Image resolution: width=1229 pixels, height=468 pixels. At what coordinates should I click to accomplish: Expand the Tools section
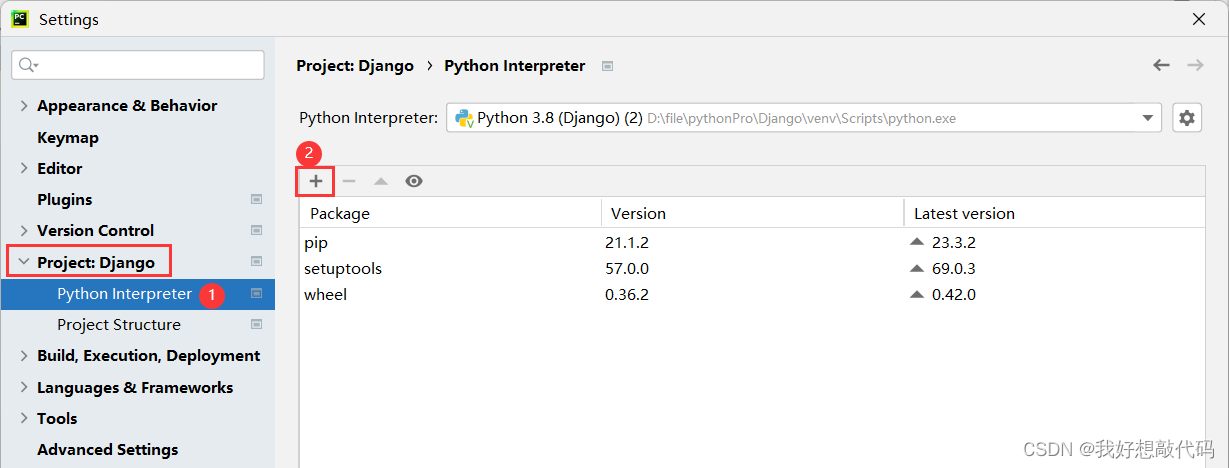[x=24, y=418]
